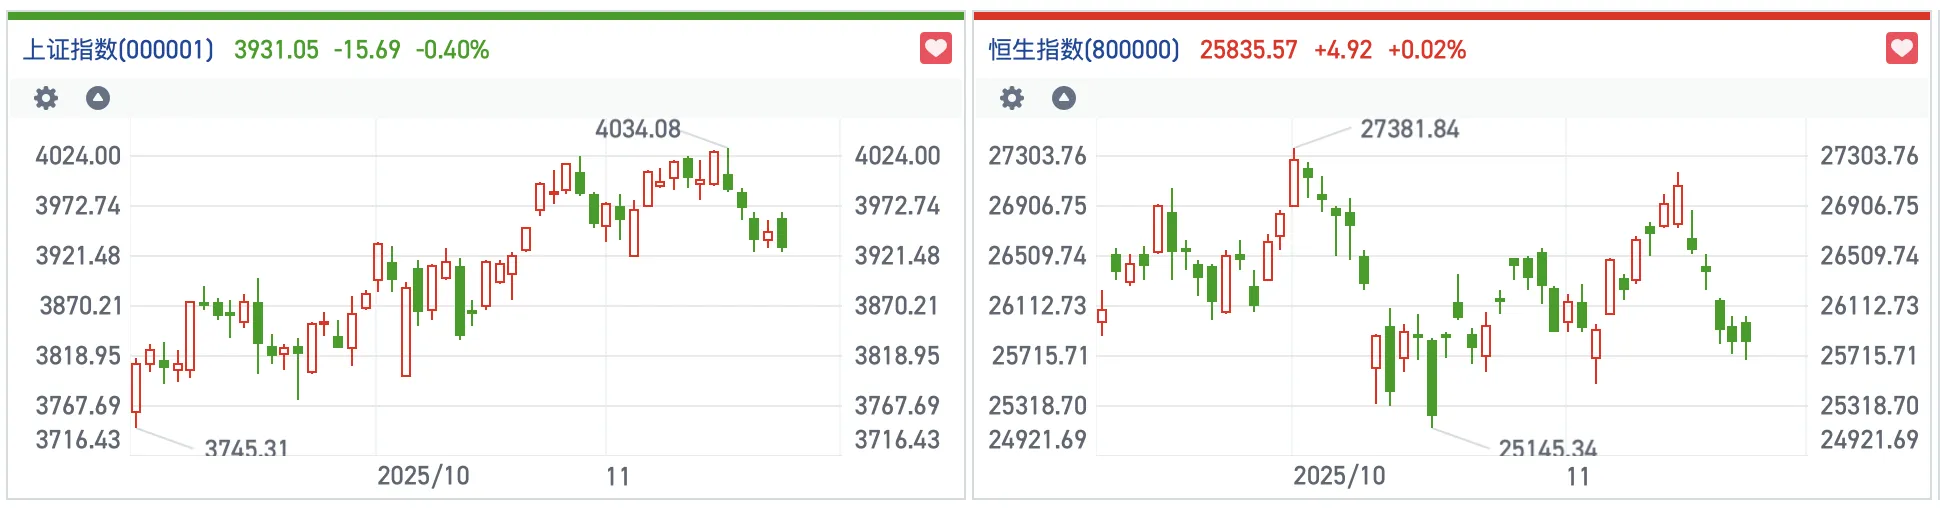The height and width of the screenshot is (508, 1940).
Task: Open the 上证指数(000001) title link
Action: pos(118,50)
